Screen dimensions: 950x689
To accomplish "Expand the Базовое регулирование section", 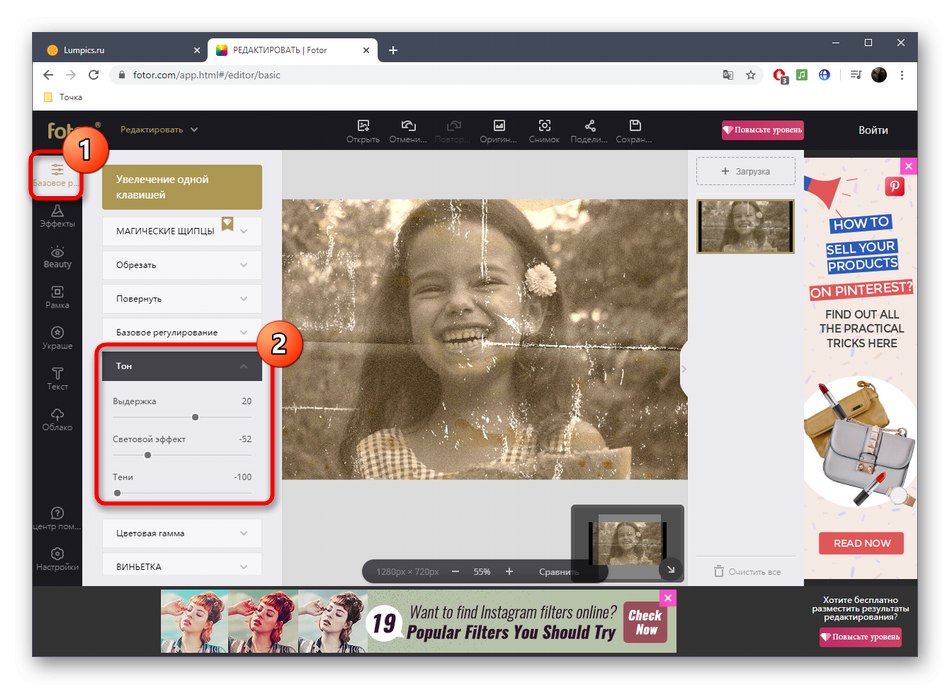I will (x=182, y=332).
